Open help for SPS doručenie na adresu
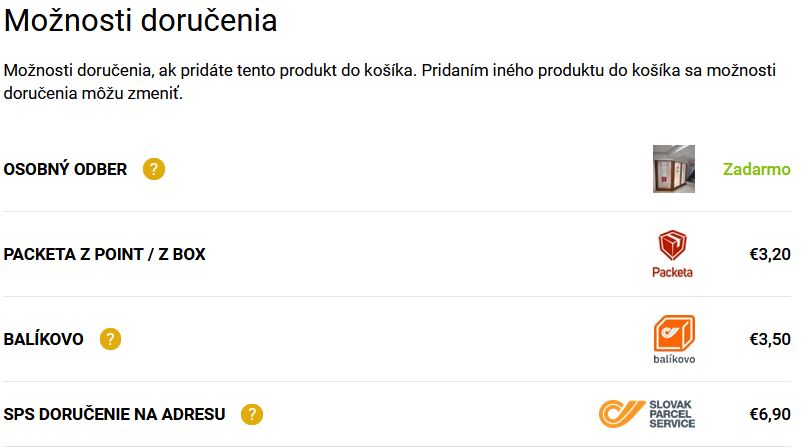The height and width of the screenshot is (448, 810). 252,414
